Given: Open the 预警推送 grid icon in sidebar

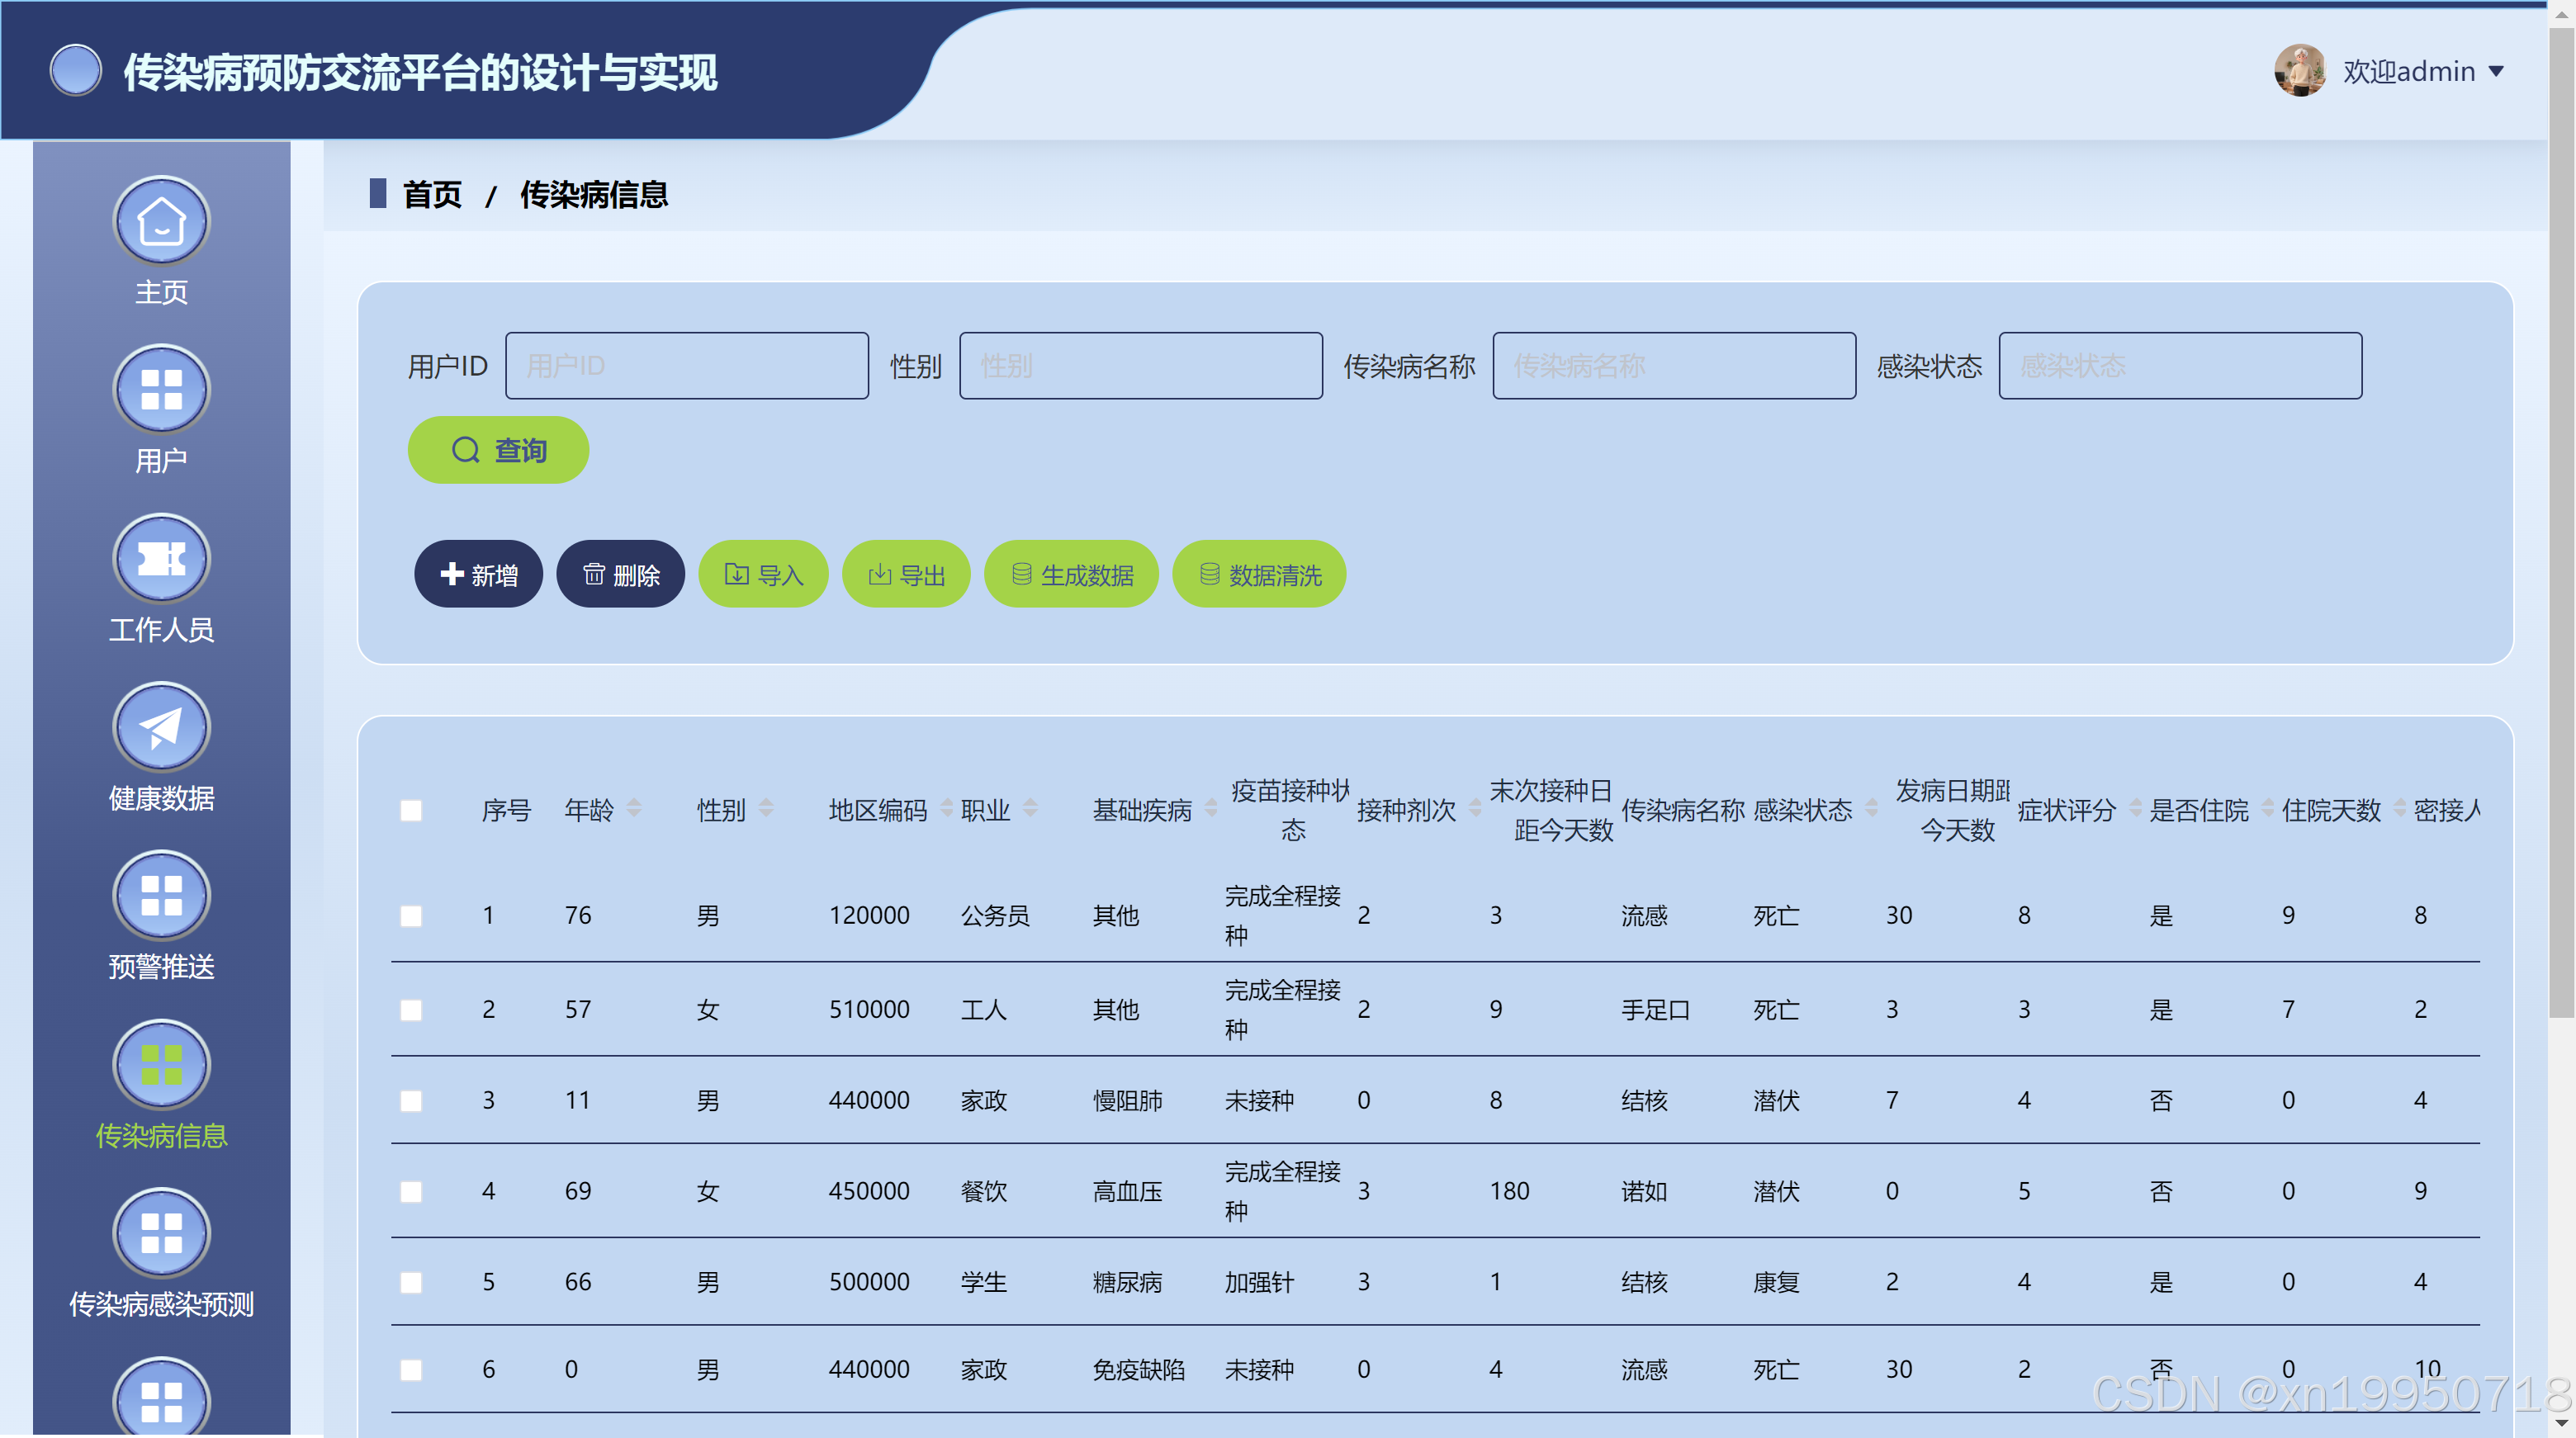Looking at the screenshot, I should click(161, 896).
